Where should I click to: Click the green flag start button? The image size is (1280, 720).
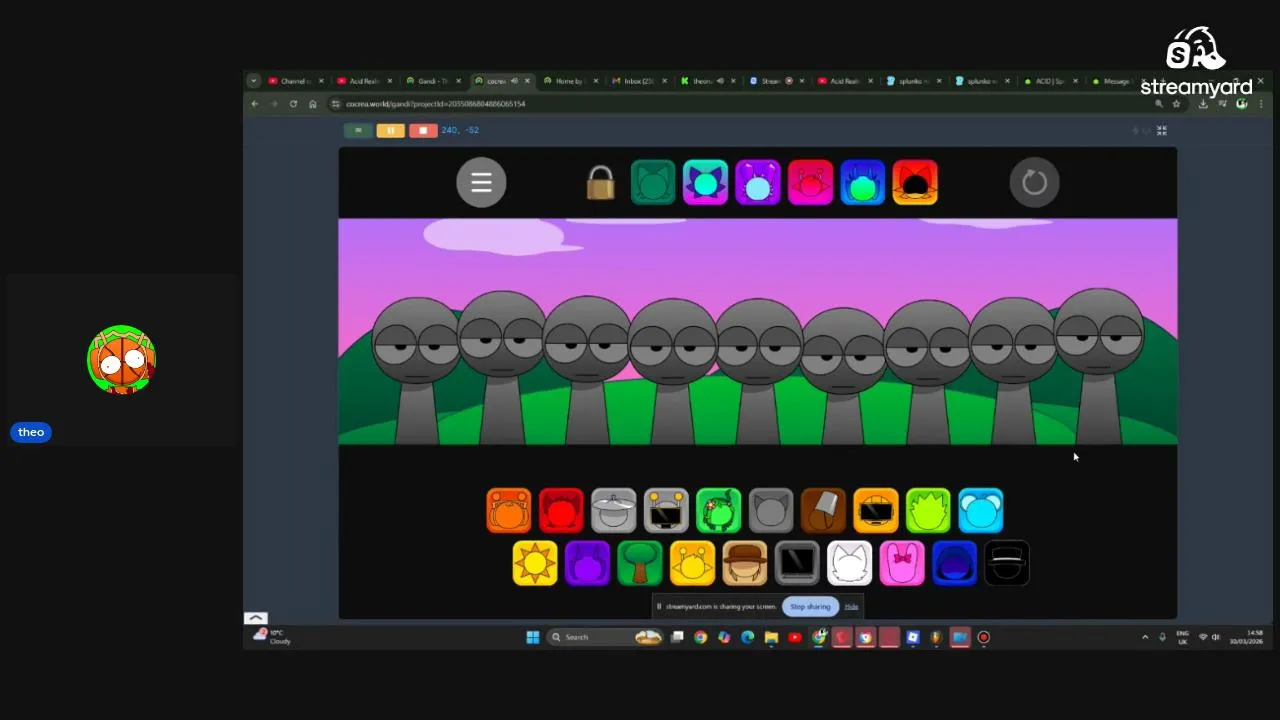click(x=358, y=130)
